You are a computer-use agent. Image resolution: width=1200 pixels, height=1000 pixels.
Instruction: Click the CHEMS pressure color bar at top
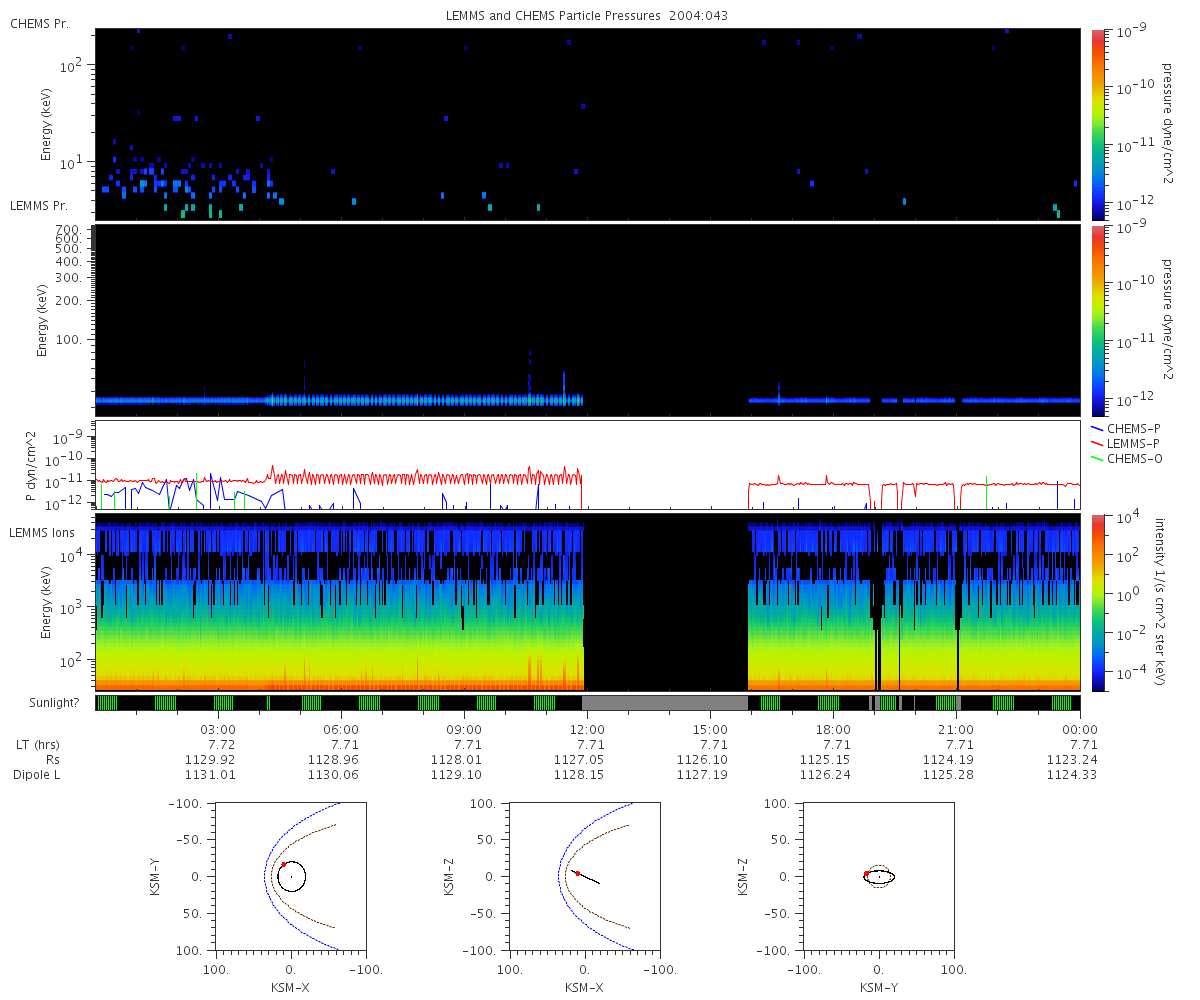click(1097, 123)
